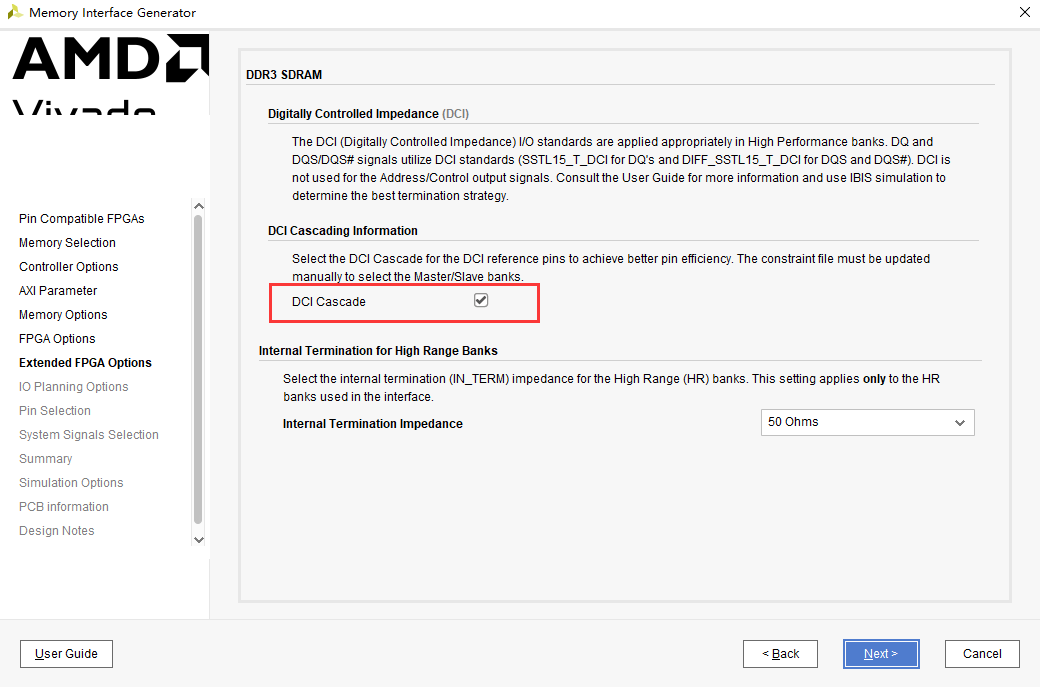Viewport: 1040px width, 687px height.
Task: Click the sidebar scroll up arrow
Action: (198, 206)
